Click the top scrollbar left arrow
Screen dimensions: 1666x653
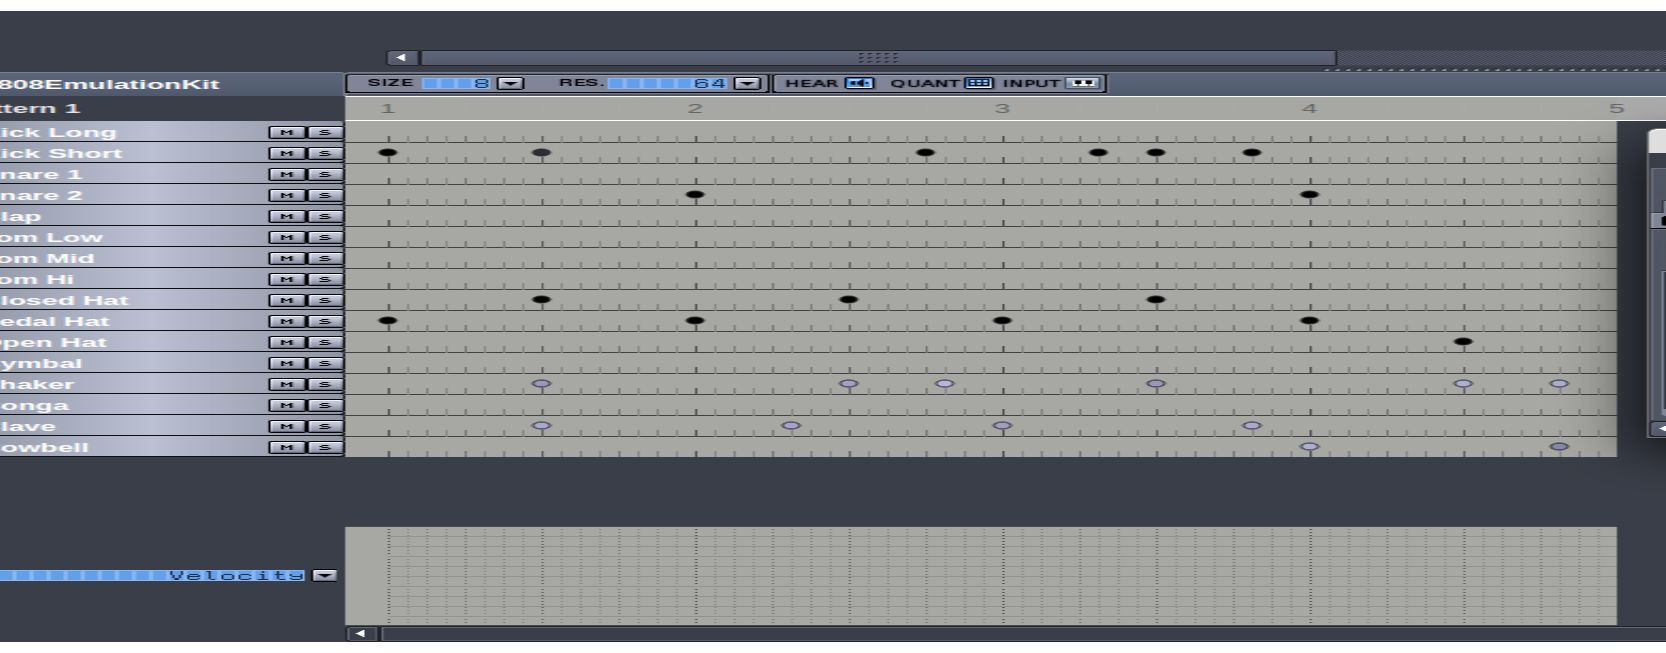pyautogui.click(x=402, y=58)
